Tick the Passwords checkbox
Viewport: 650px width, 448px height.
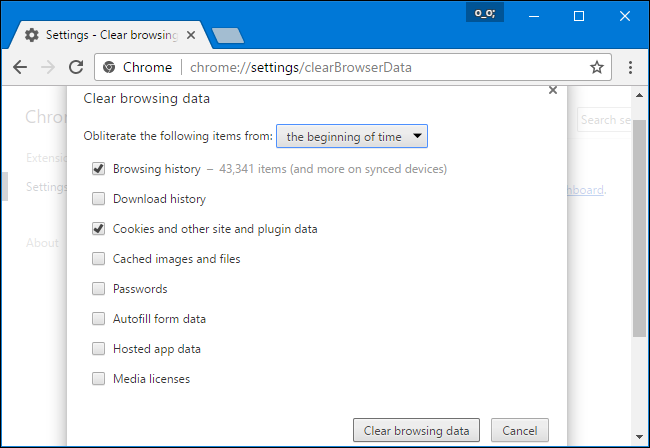pos(98,289)
